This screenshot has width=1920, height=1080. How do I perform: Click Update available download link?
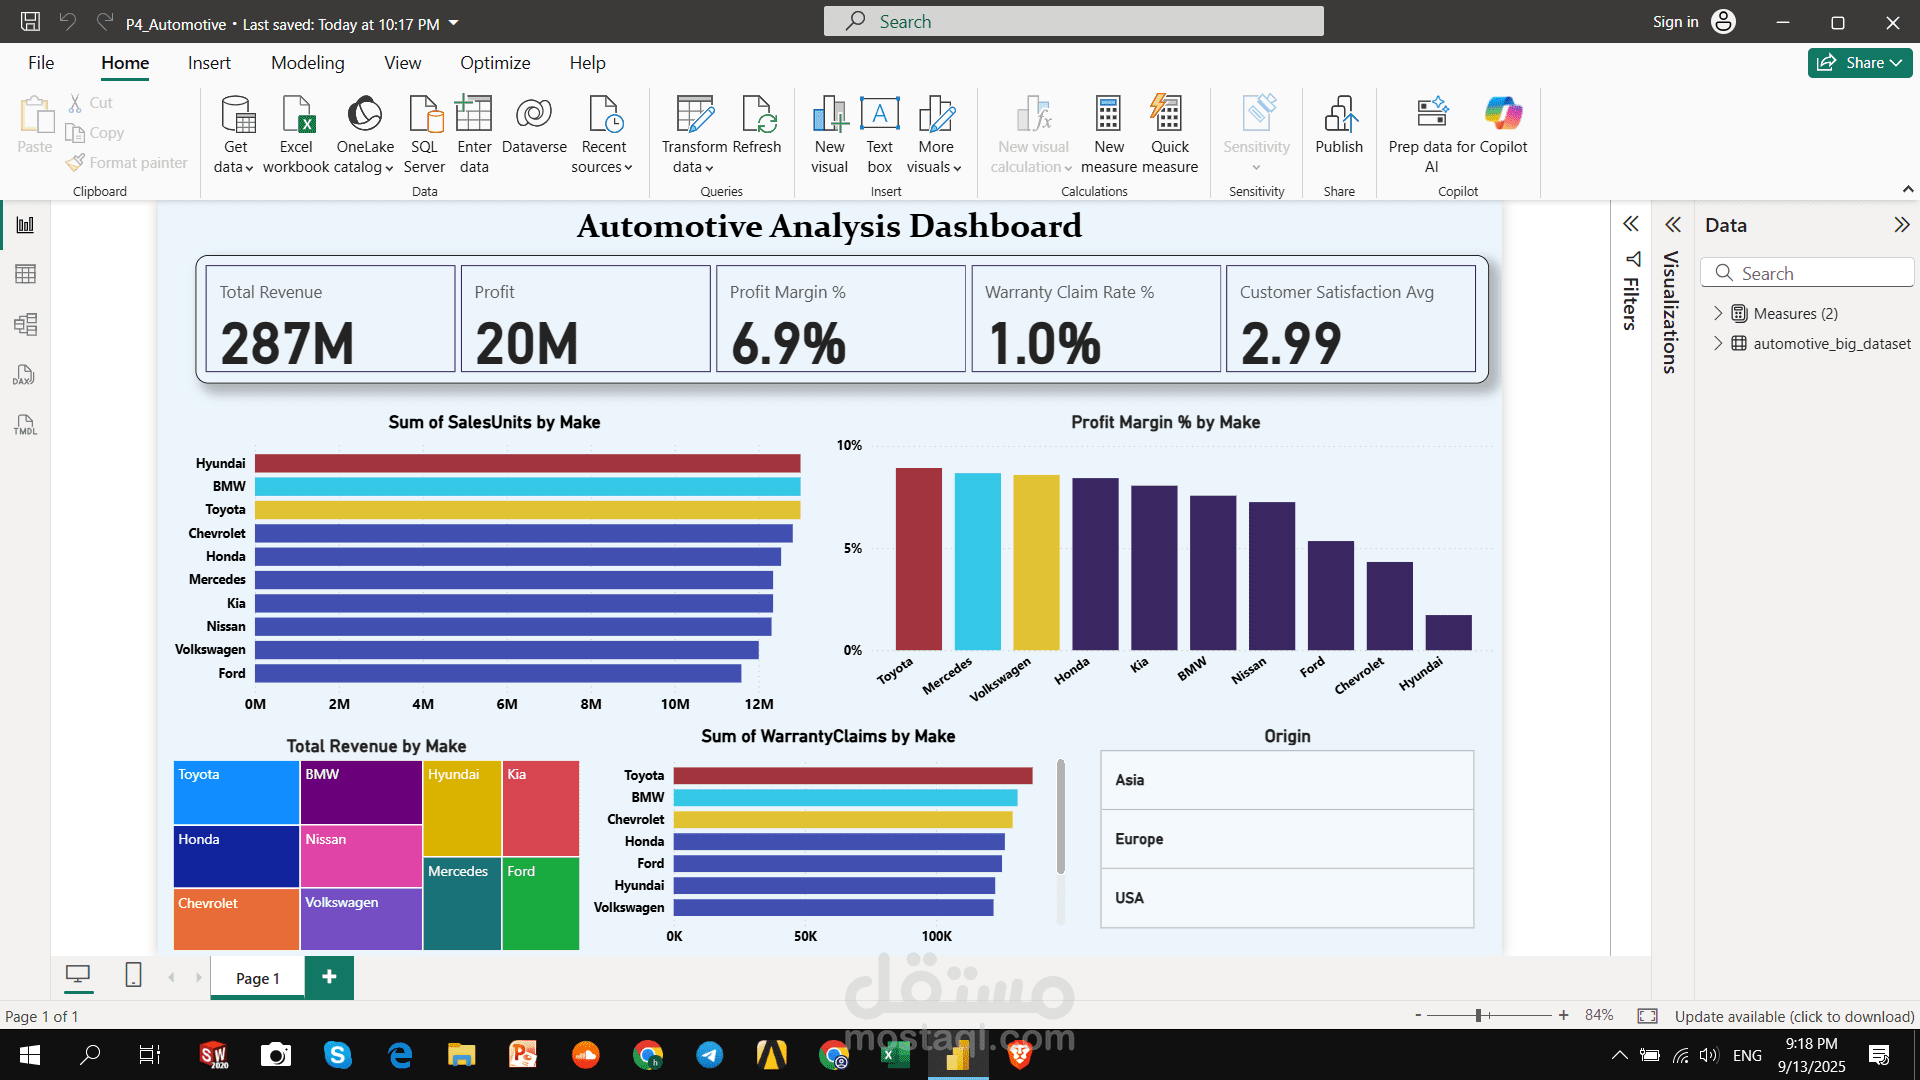pyautogui.click(x=1794, y=1016)
